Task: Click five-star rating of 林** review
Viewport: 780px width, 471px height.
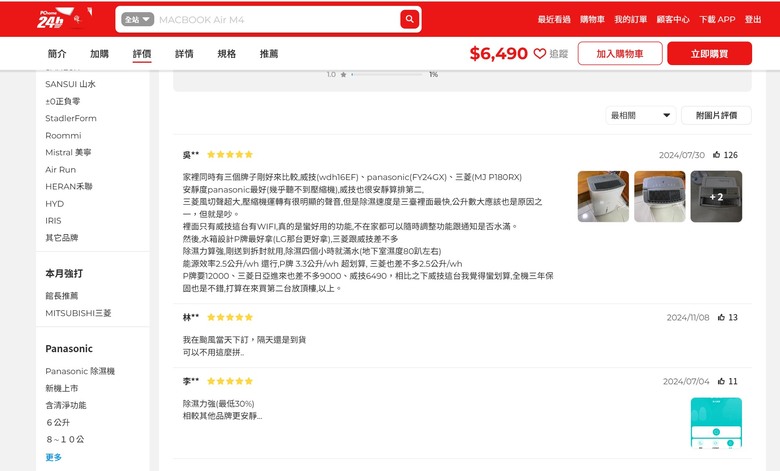Action: 230,317
